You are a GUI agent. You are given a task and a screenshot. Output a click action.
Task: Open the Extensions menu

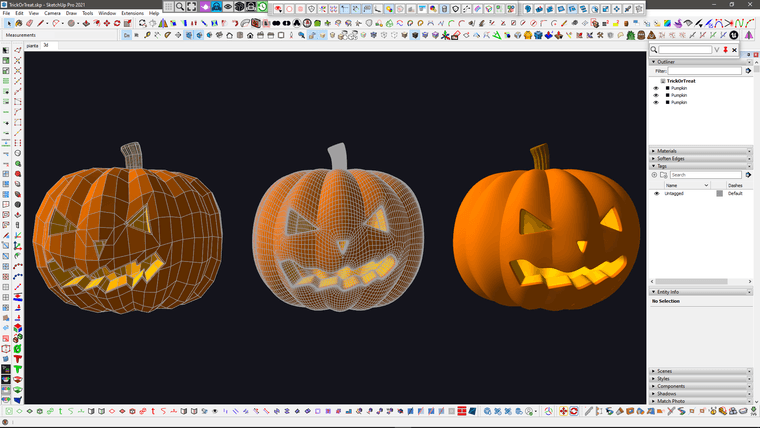click(x=132, y=13)
